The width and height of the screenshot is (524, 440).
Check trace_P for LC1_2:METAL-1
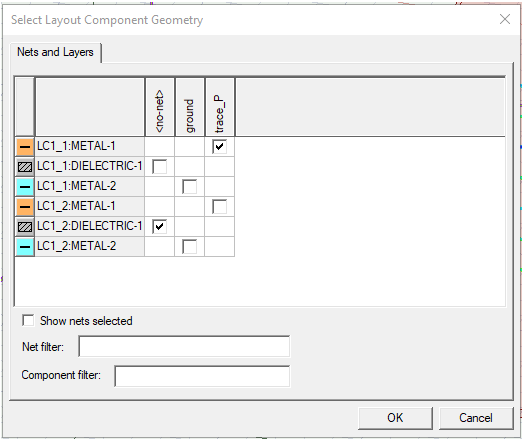pos(220,206)
